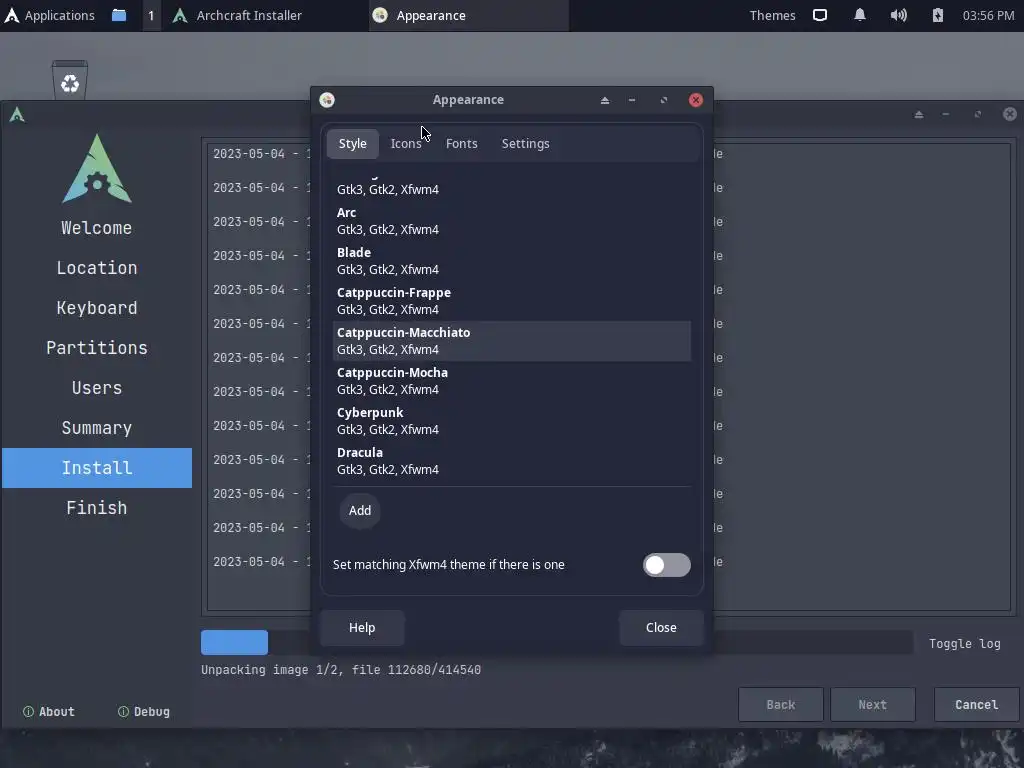The height and width of the screenshot is (768, 1024).
Task: Click the Next button in installer
Action: pyautogui.click(x=872, y=704)
